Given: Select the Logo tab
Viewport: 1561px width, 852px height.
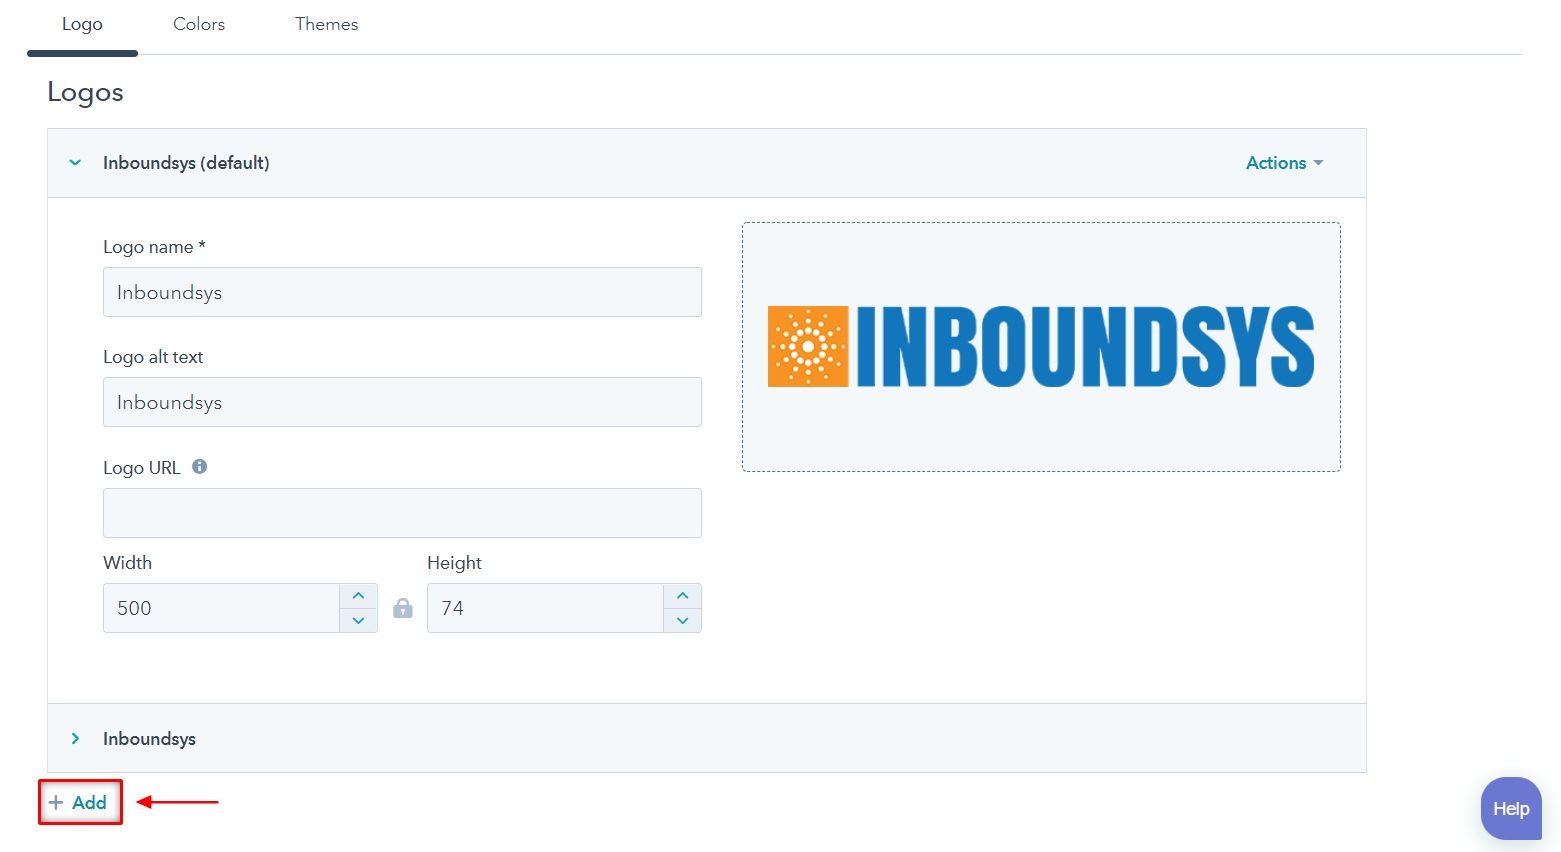Looking at the screenshot, I should [82, 24].
